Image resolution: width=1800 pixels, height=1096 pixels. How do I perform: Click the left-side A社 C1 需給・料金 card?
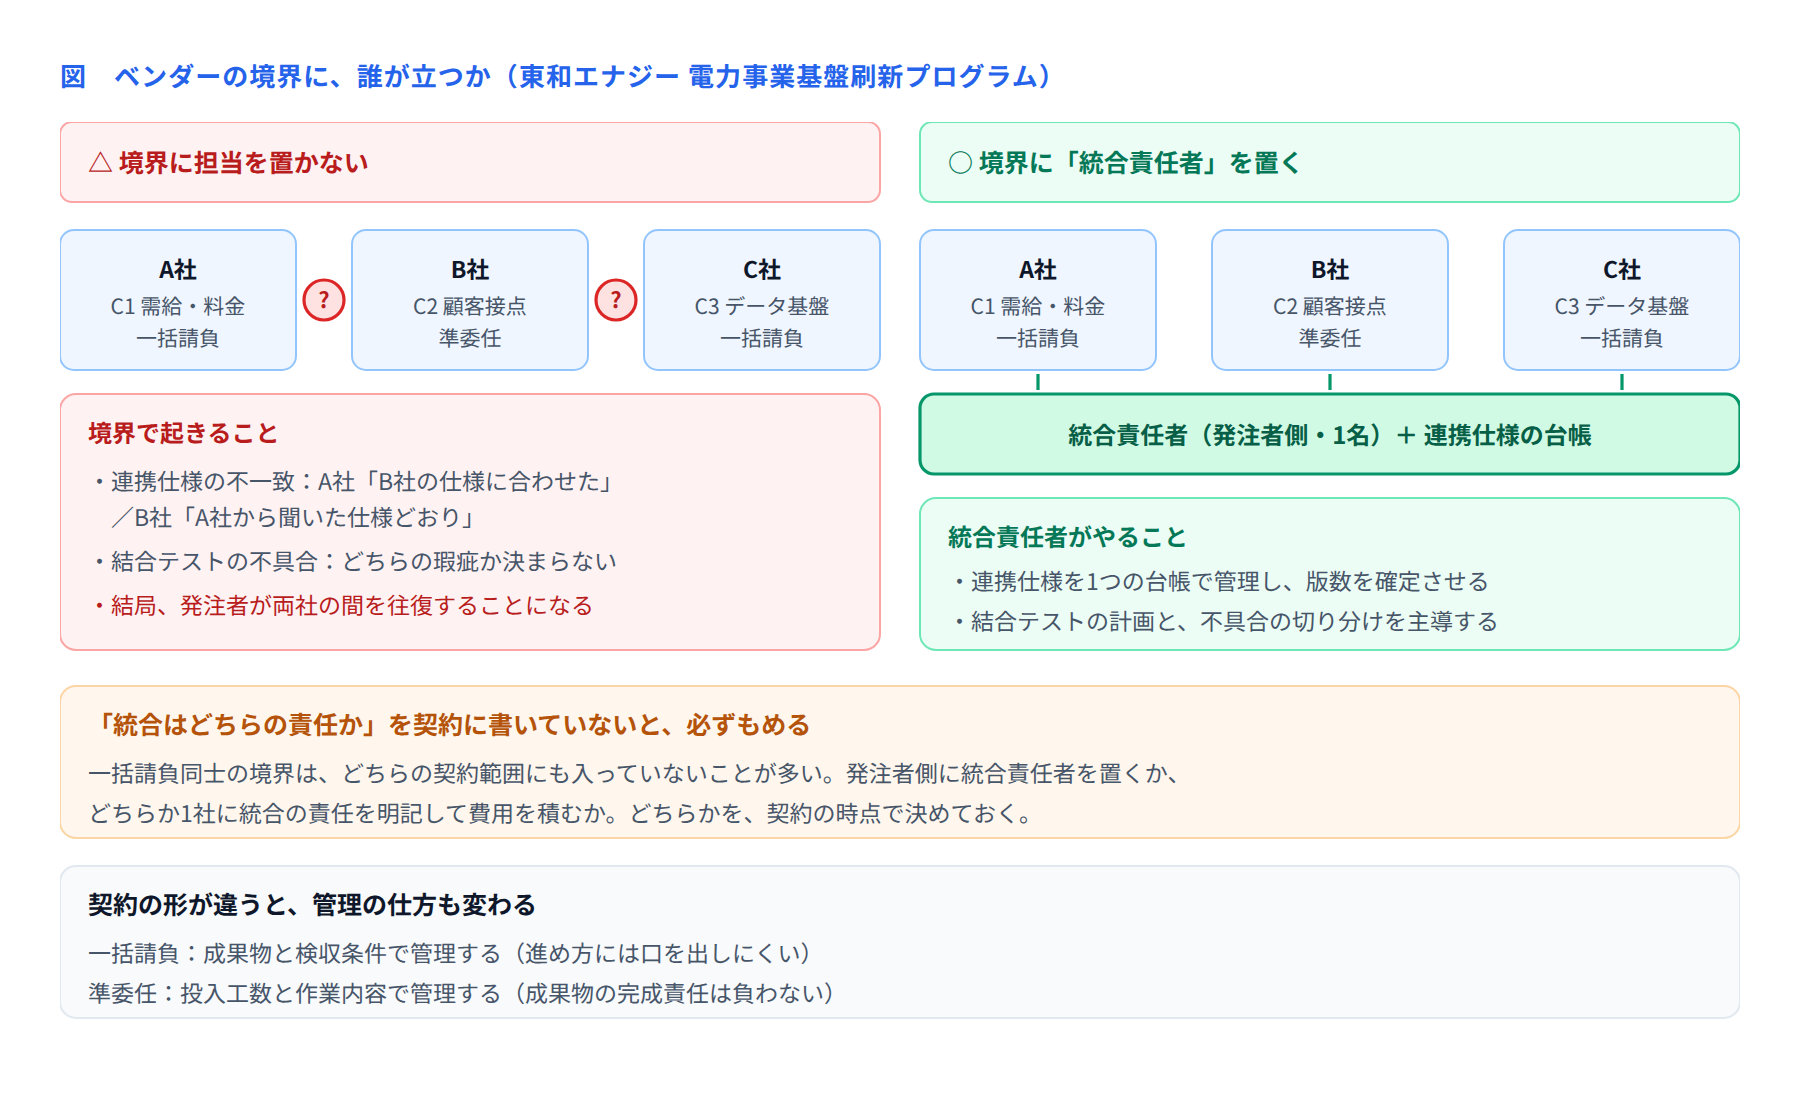click(x=178, y=300)
